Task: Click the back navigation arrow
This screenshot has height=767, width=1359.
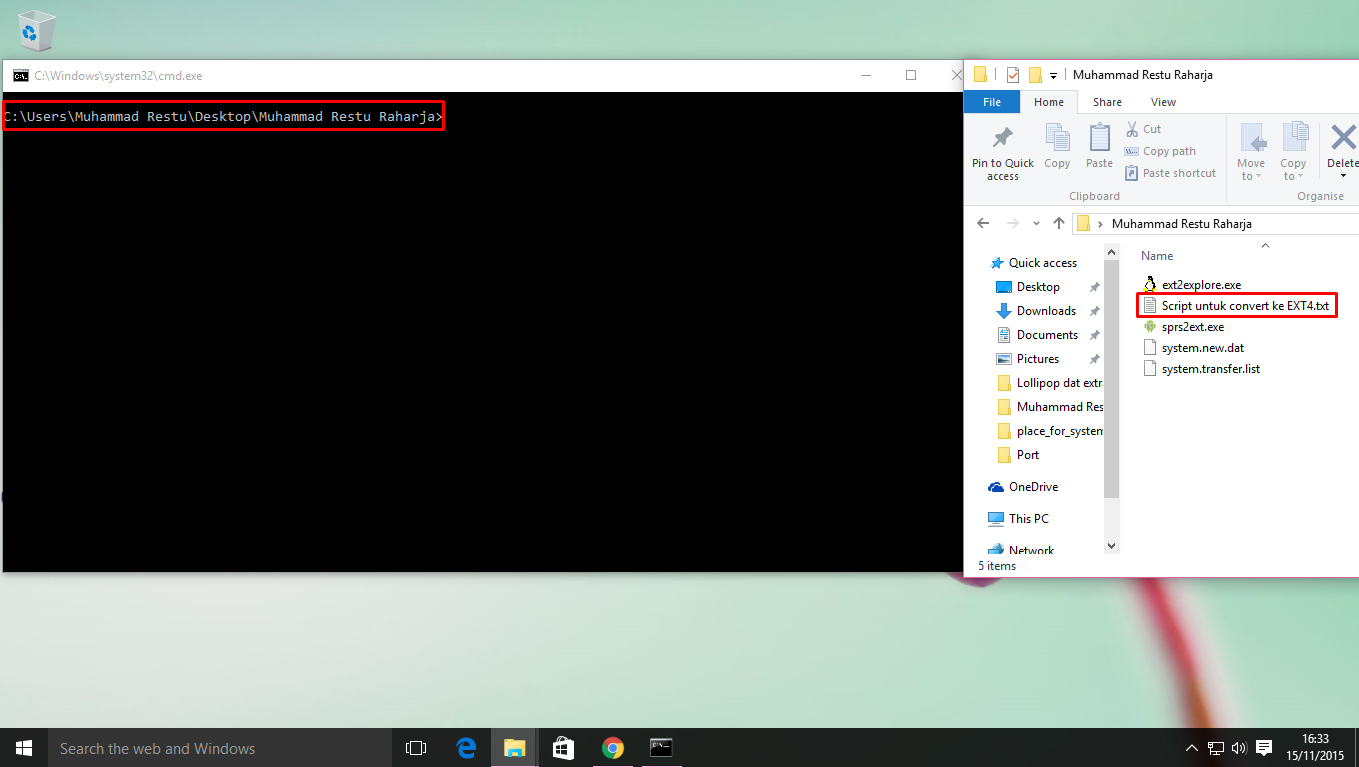Action: [983, 223]
